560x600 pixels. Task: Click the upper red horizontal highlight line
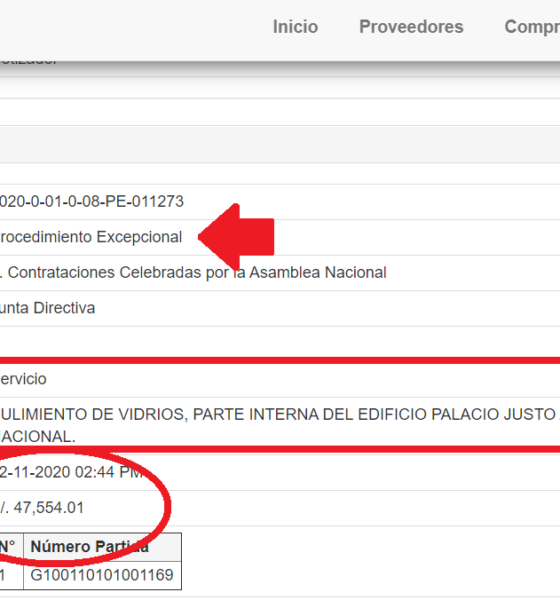(280, 360)
